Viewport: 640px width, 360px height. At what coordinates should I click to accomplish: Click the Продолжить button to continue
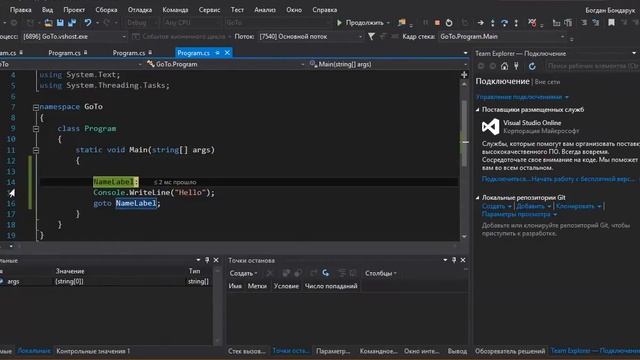click(361, 23)
